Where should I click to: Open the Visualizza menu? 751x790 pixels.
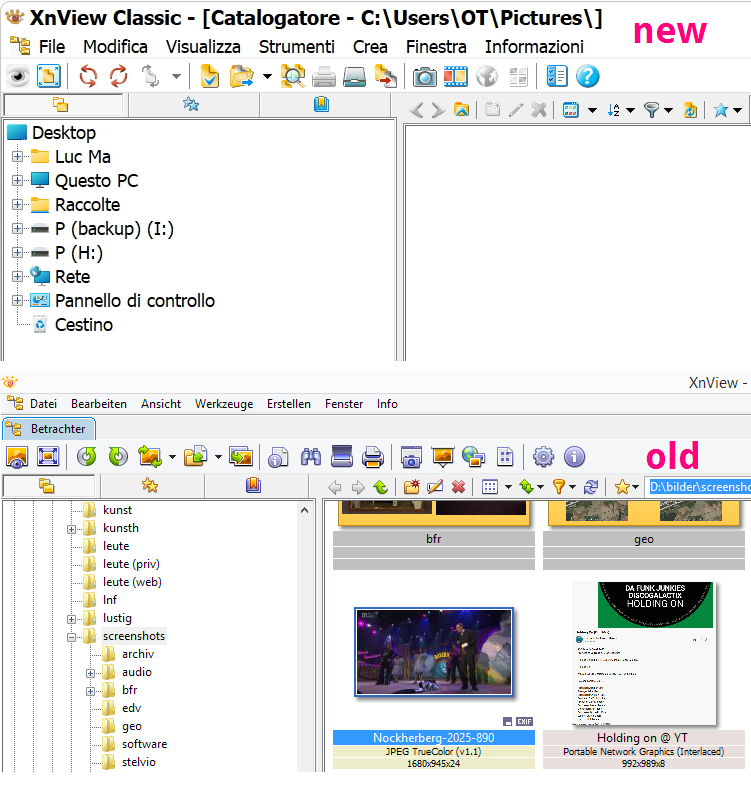(203, 47)
